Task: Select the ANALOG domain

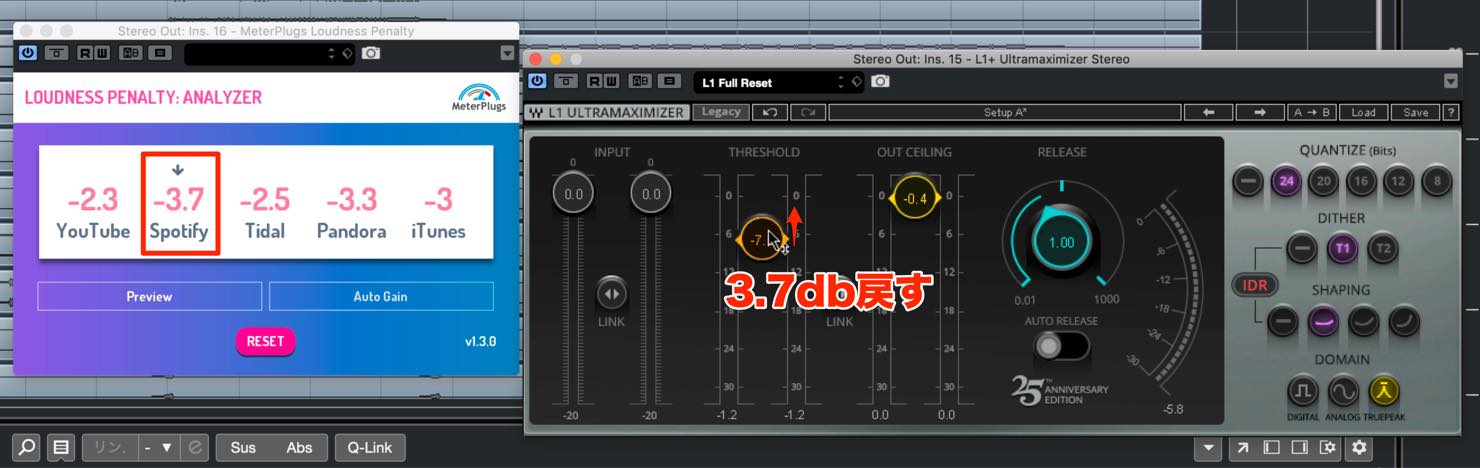Action: tap(1343, 391)
